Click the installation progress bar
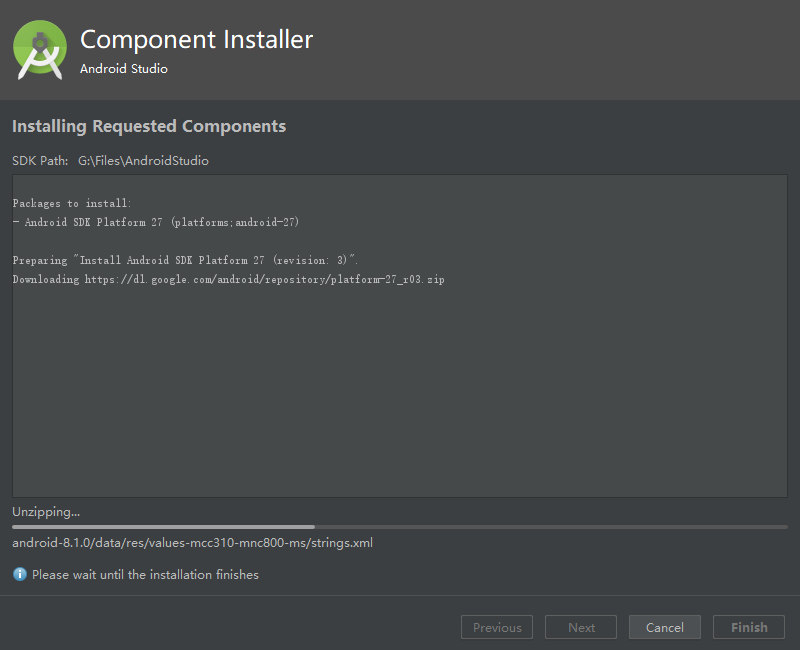The height and width of the screenshot is (650, 800). point(400,526)
